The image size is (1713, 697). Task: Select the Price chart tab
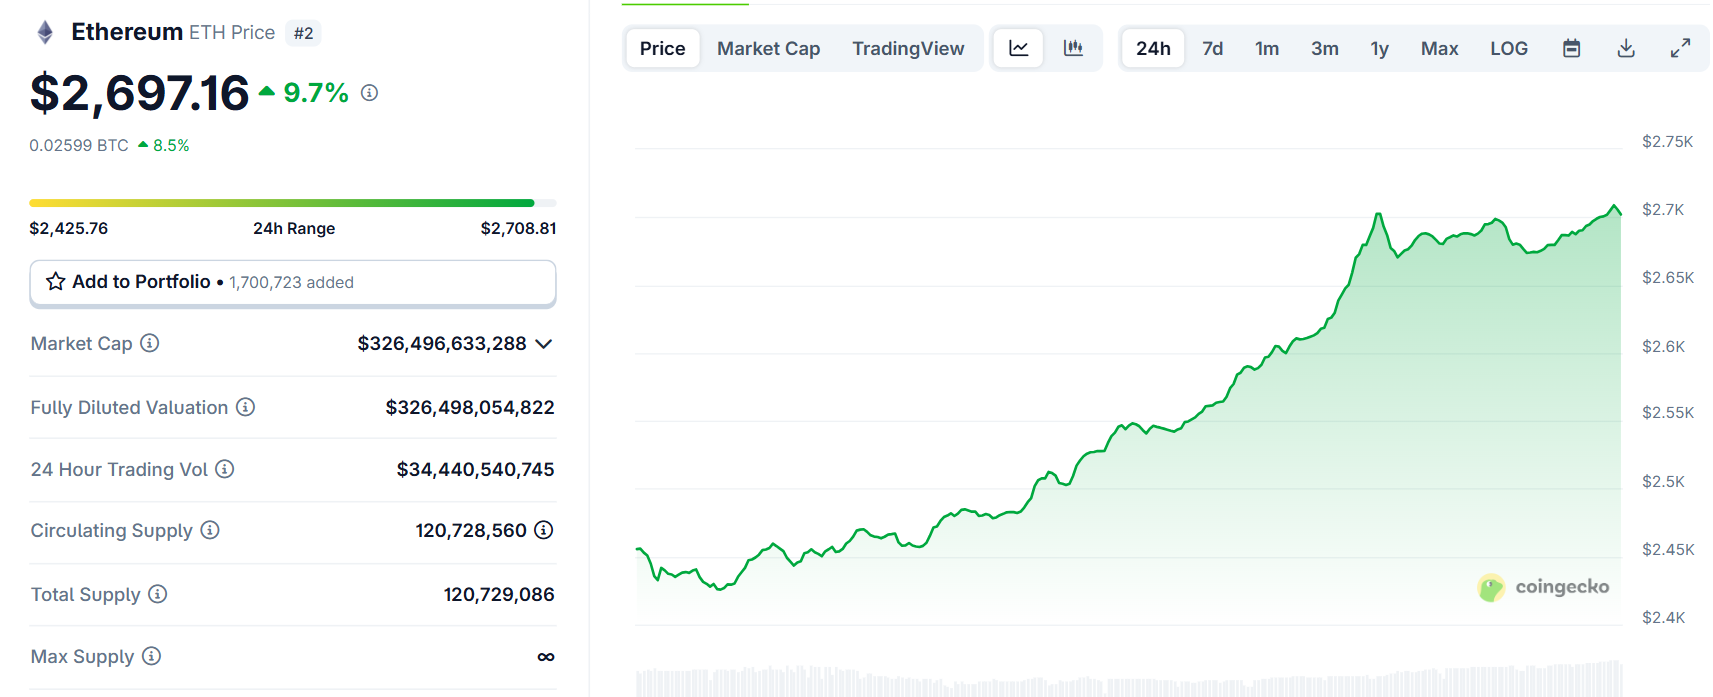click(662, 48)
